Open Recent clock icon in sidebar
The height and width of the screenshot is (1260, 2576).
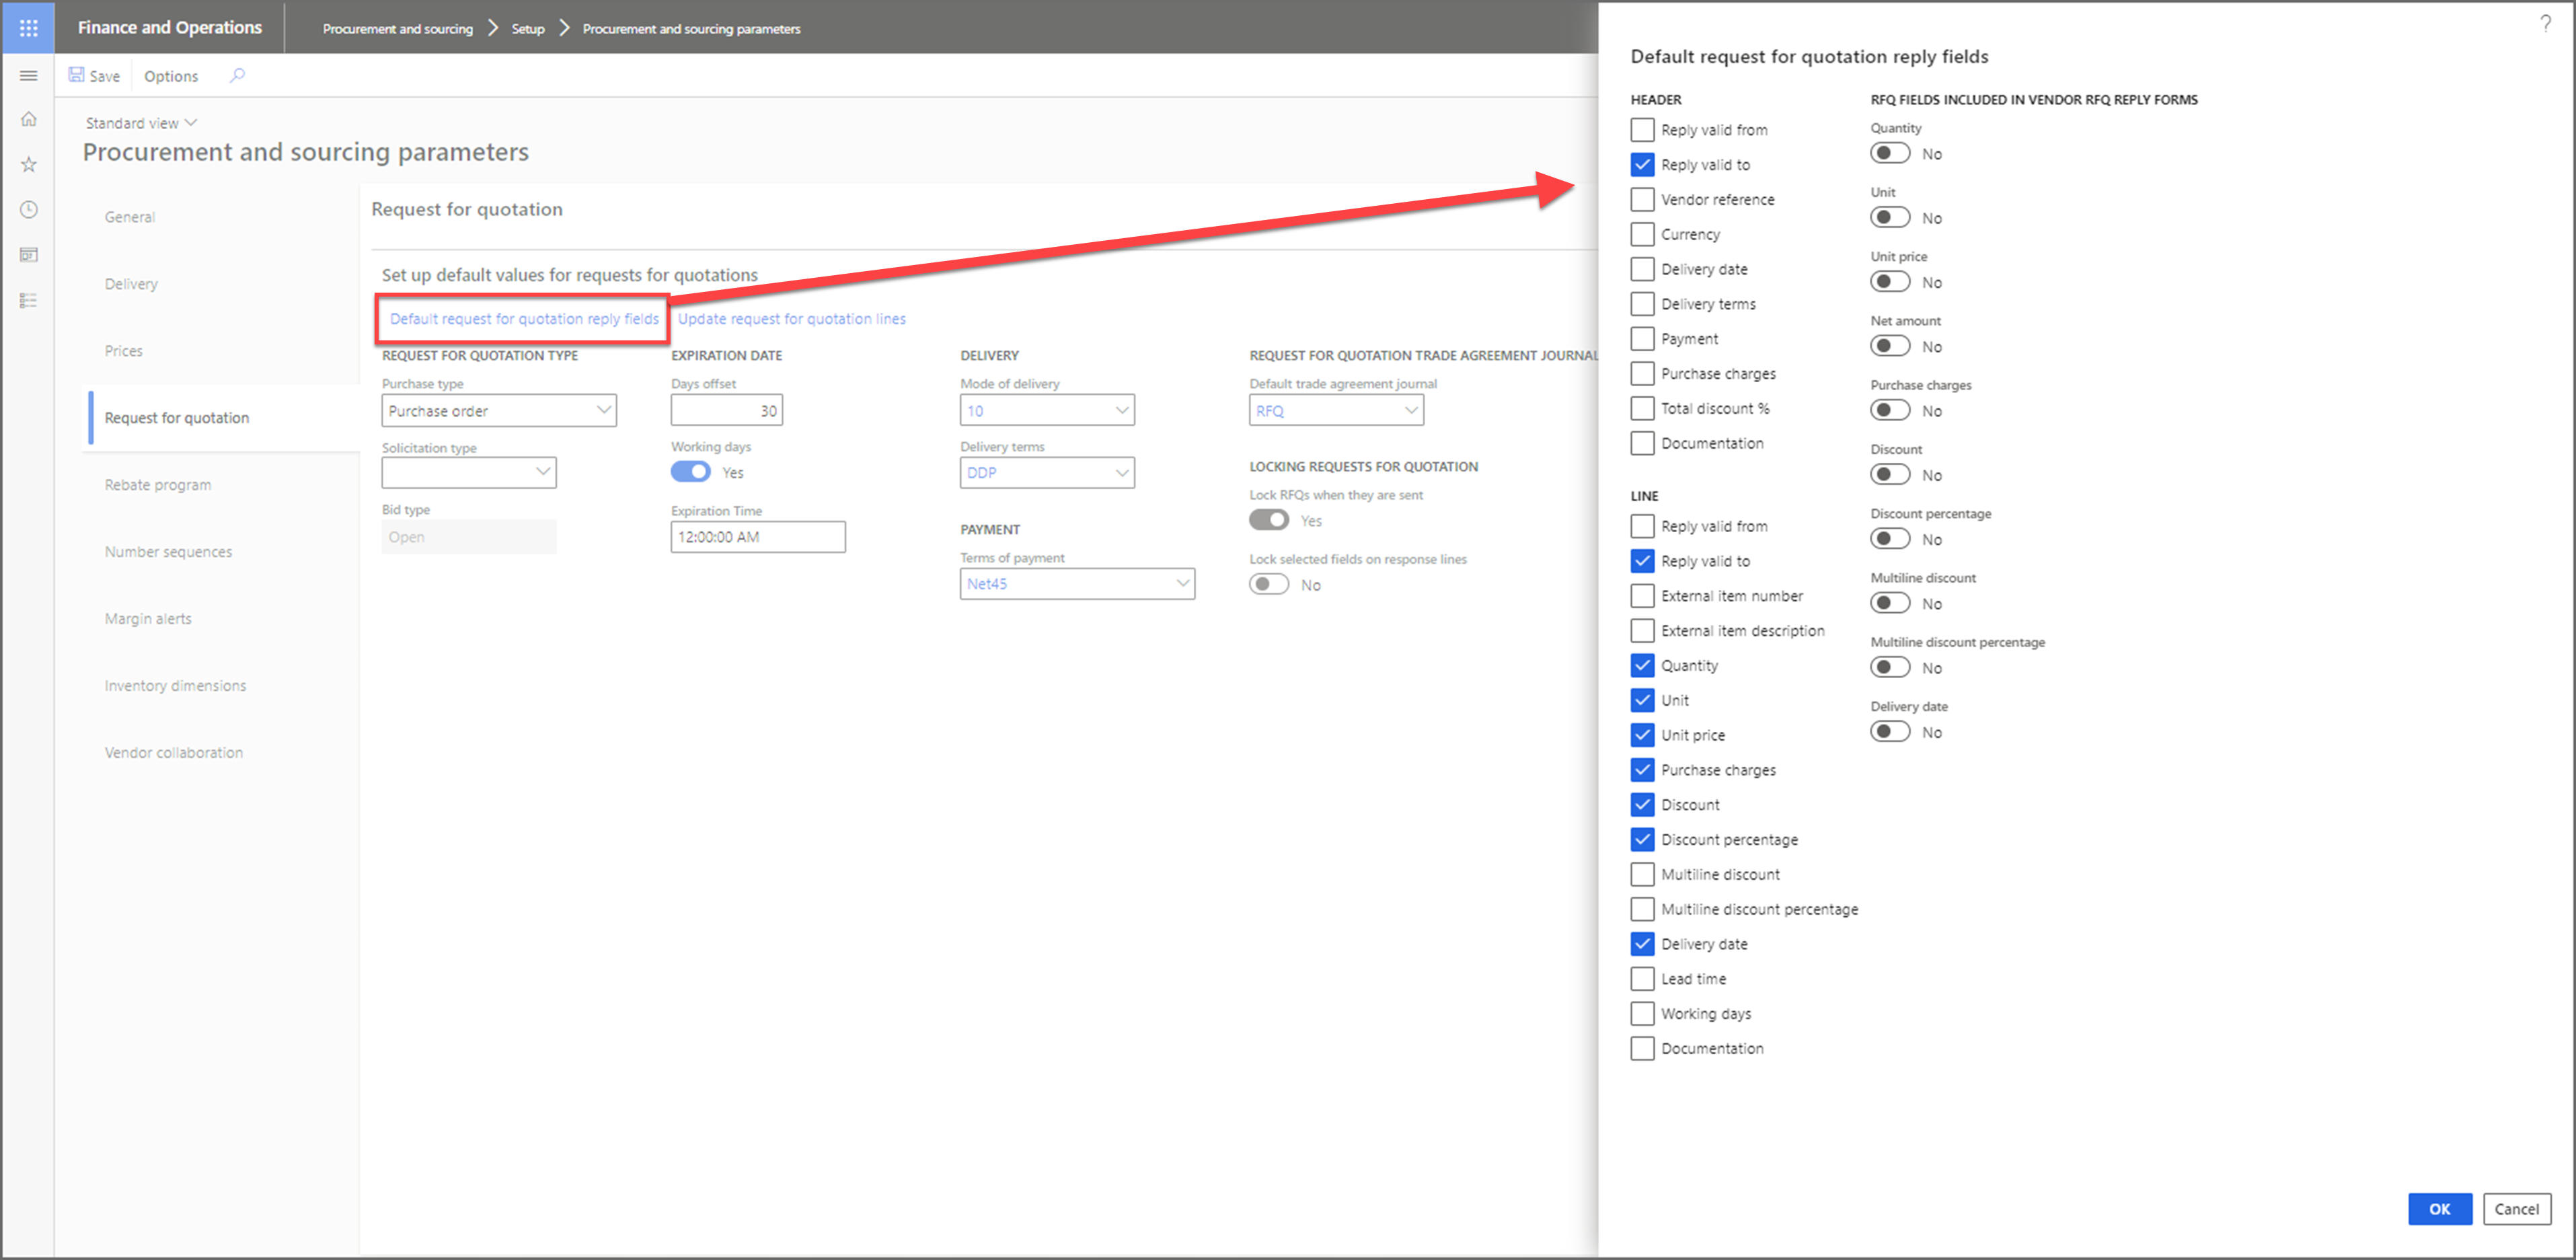click(29, 209)
